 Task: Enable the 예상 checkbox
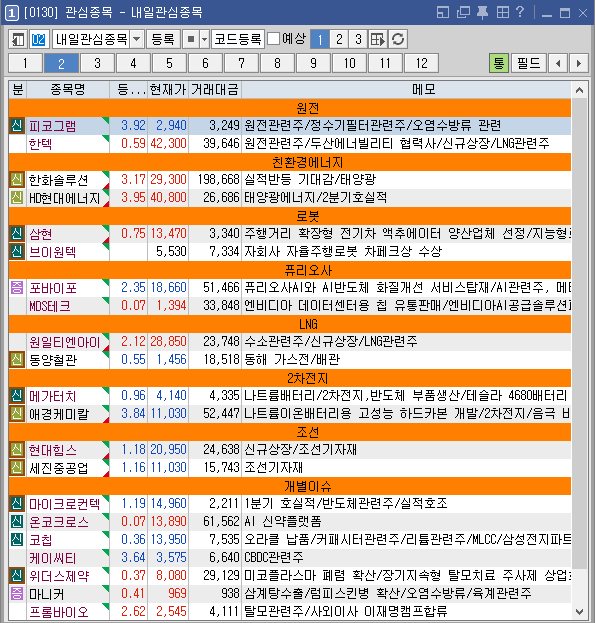pyautogui.click(x=273, y=39)
